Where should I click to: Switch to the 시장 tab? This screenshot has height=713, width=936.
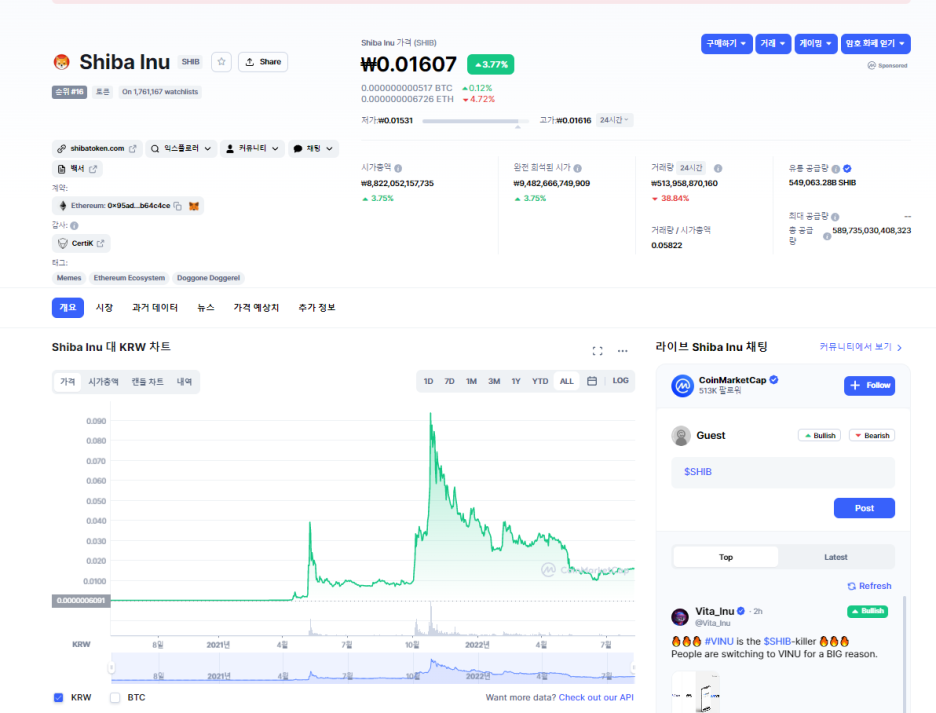(x=104, y=308)
